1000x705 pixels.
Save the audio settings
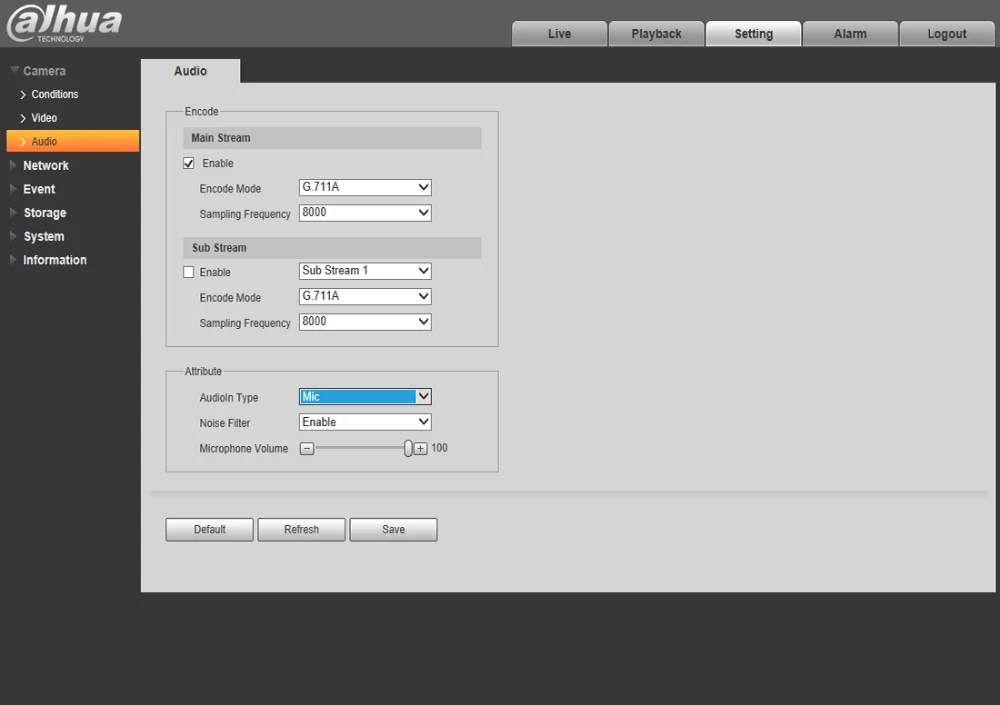393,530
